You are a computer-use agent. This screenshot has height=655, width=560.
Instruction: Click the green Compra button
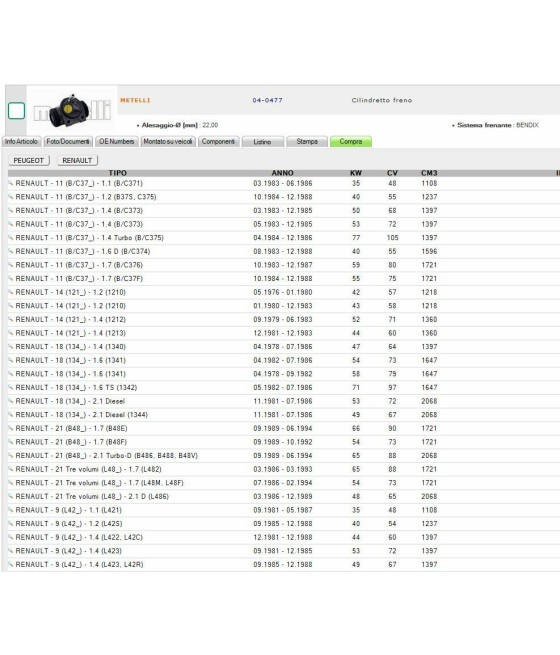[x=351, y=142]
